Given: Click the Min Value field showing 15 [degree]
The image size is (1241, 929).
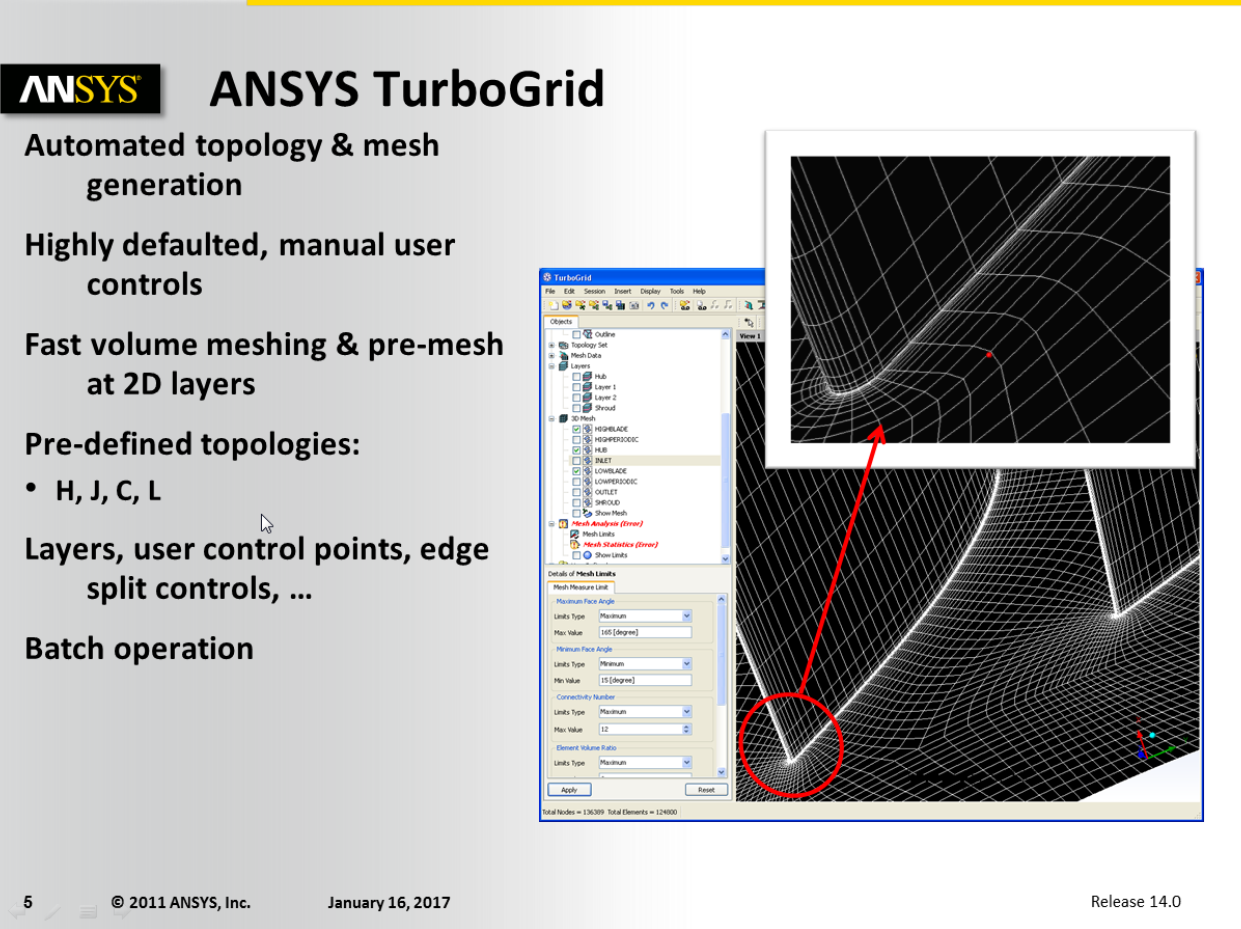Looking at the screenshot, I should click(645, 680).
